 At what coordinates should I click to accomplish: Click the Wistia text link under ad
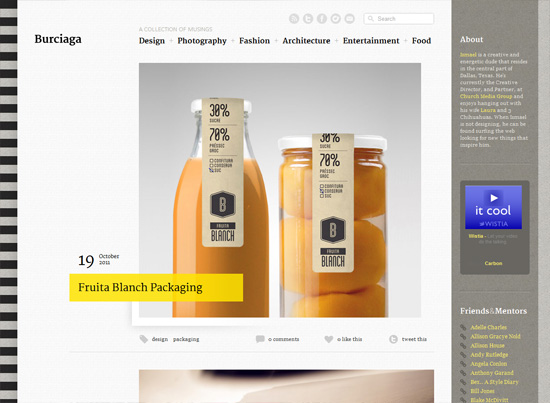click(476, 236)
